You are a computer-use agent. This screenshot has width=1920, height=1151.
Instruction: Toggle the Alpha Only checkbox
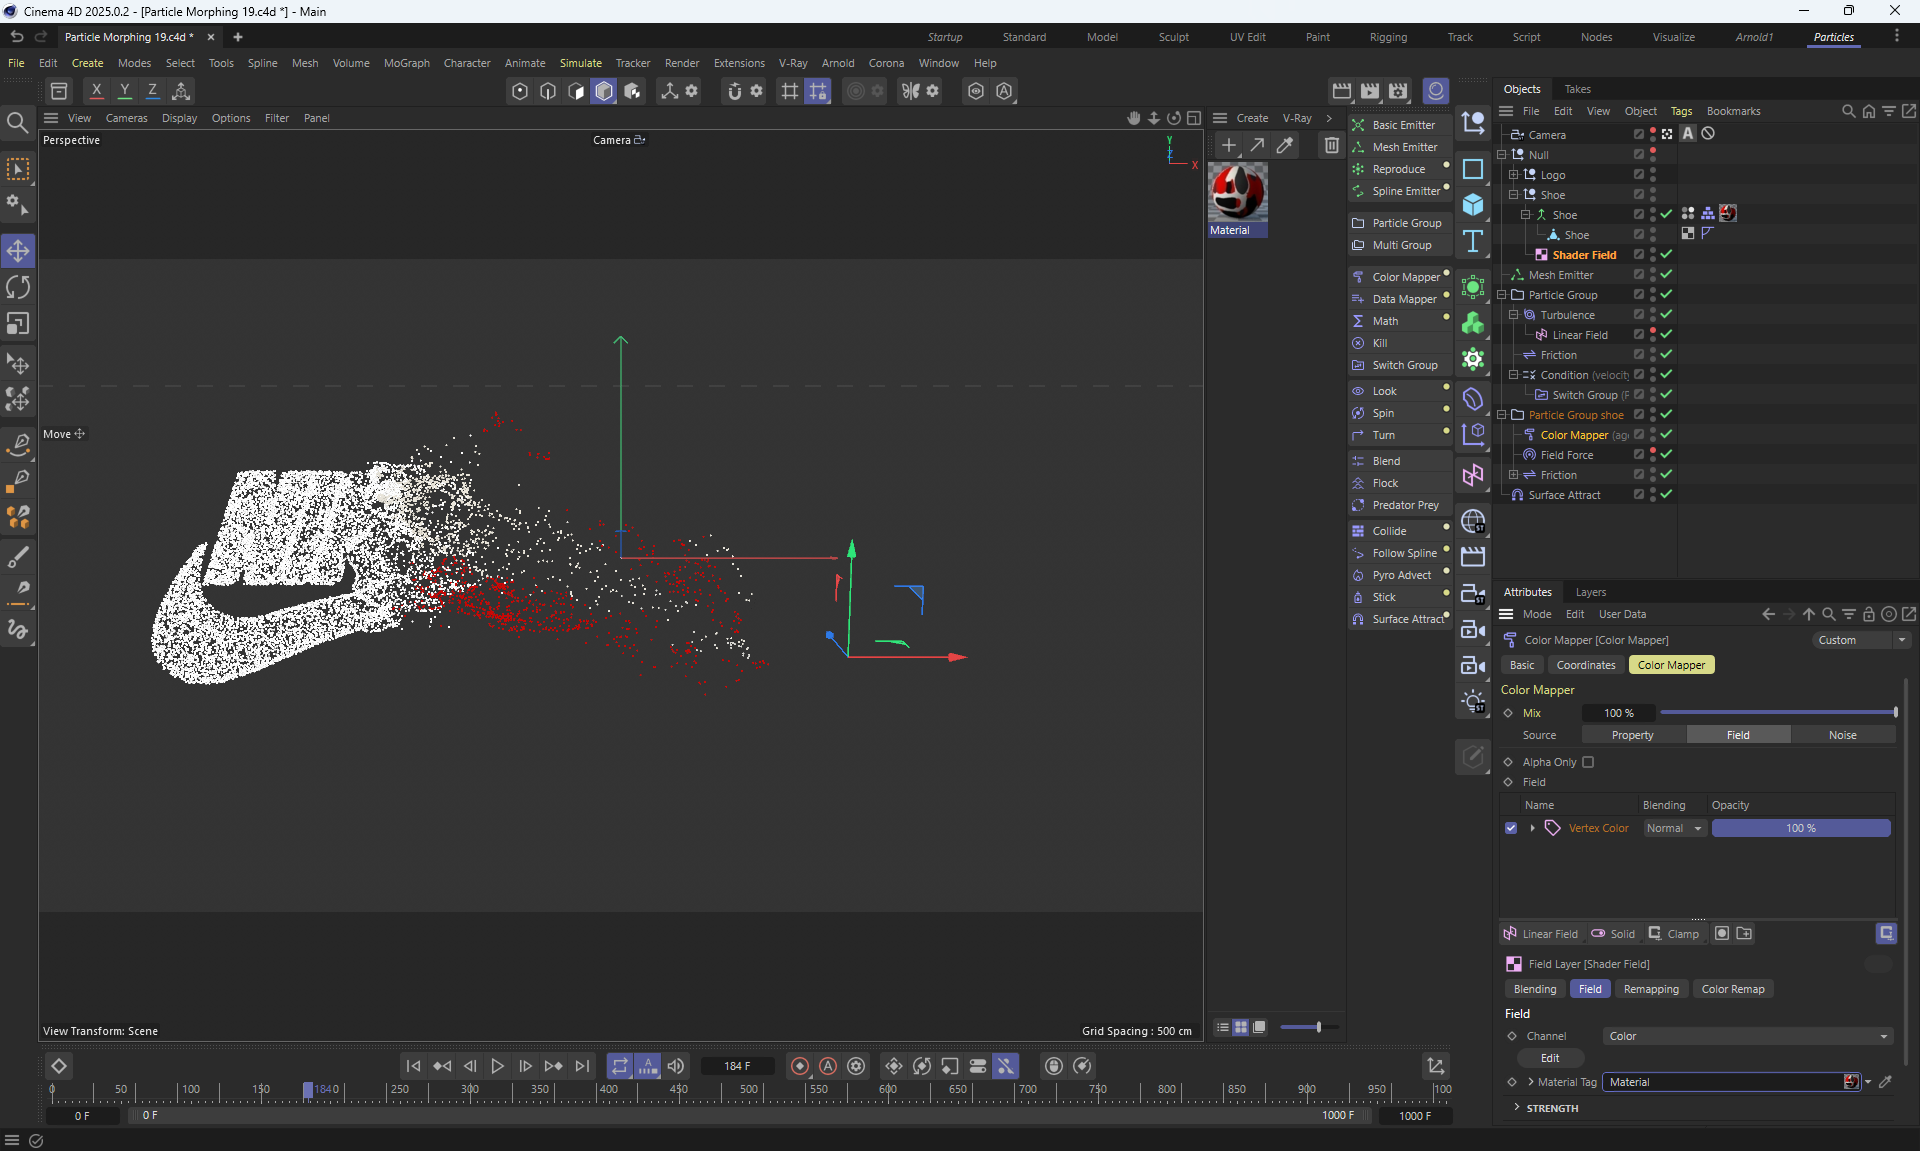[x=1588, y=762]
